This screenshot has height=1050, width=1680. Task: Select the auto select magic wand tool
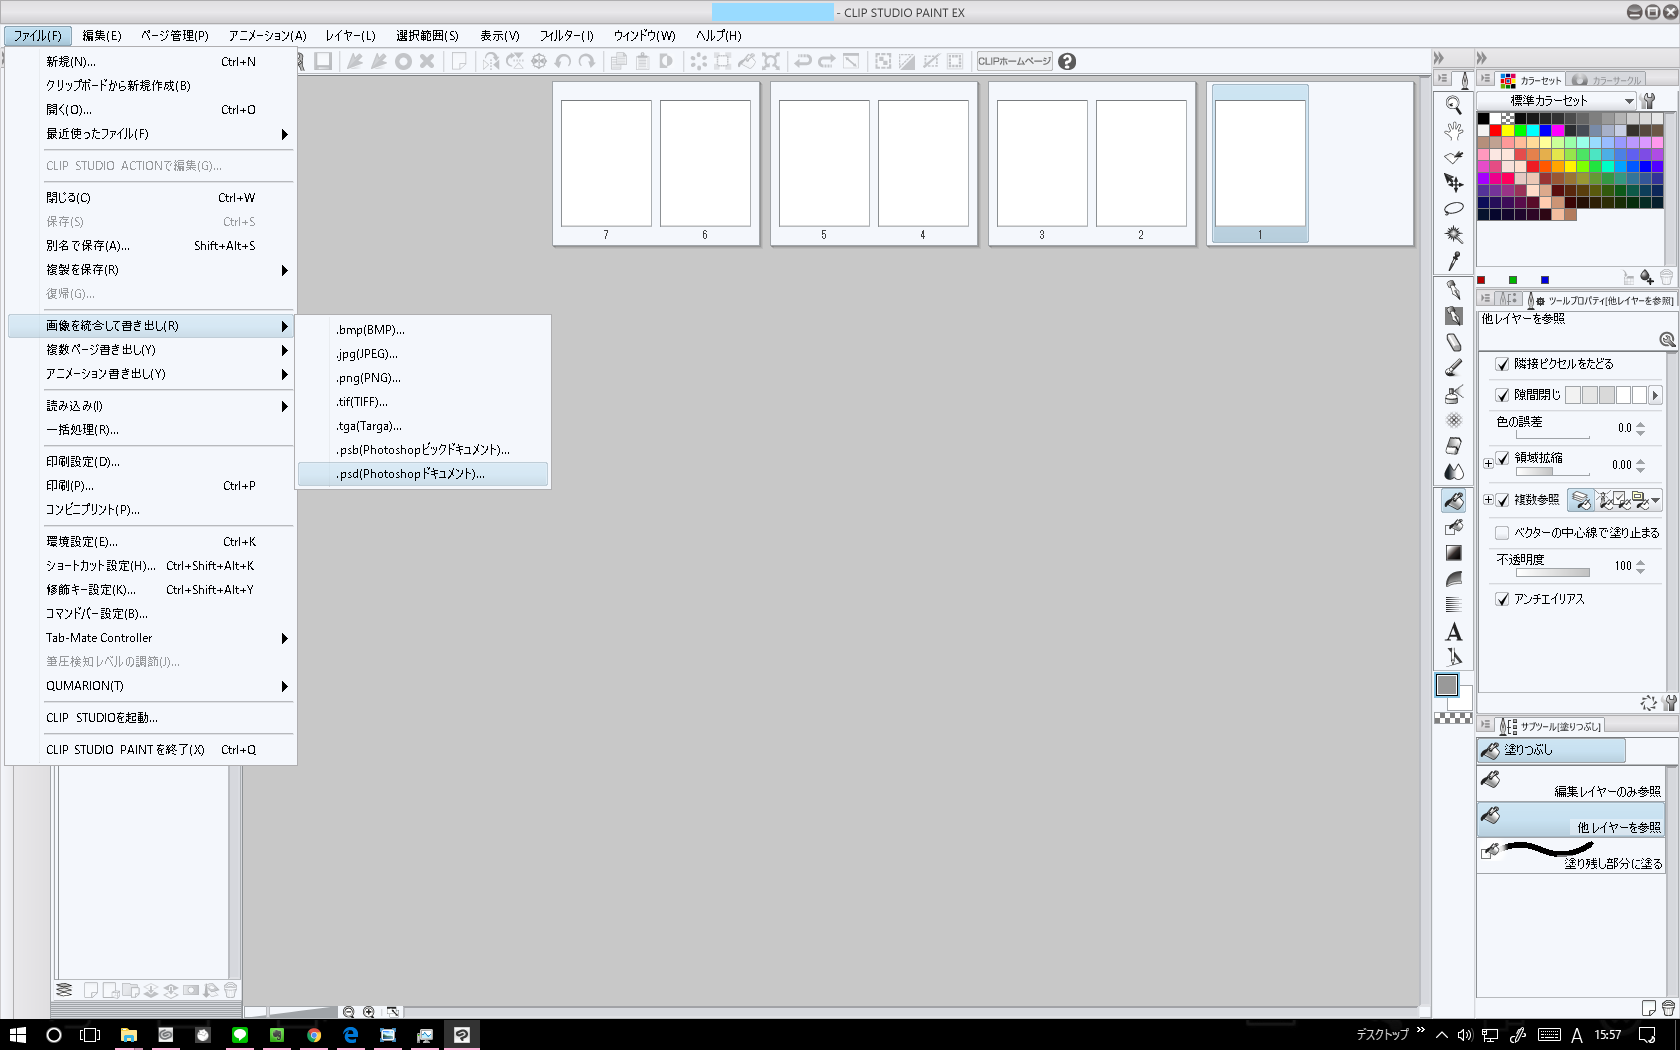[1454, 235]
